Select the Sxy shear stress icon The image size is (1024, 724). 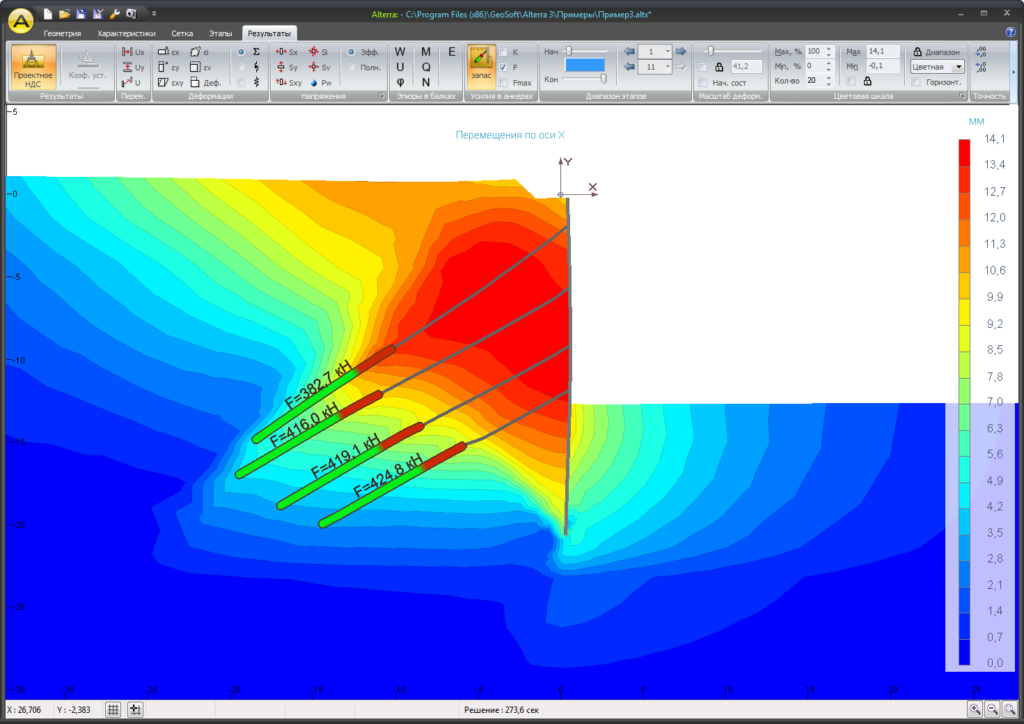tap(288, 83)
